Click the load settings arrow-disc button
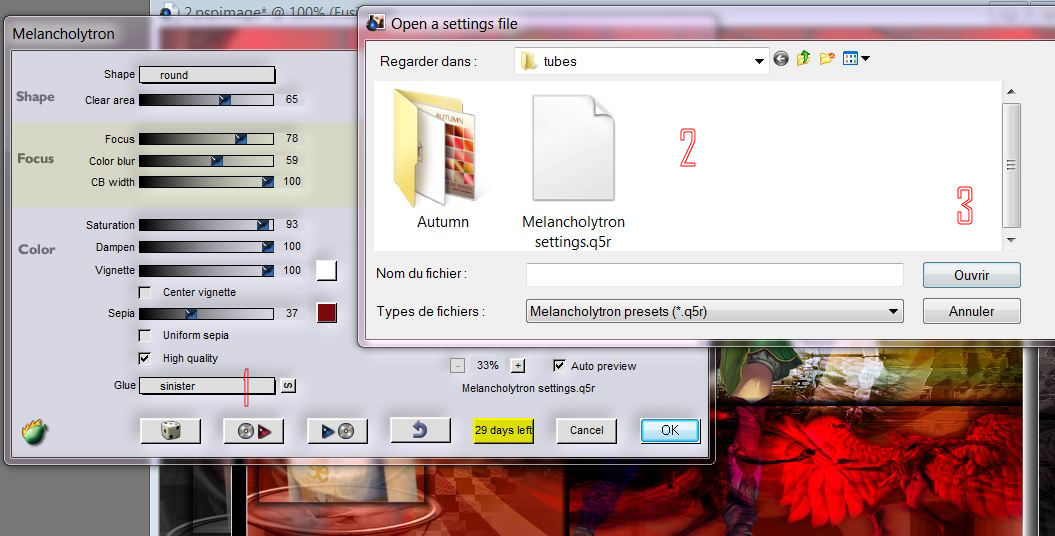 pyautogui.click(x=337, y=430)
